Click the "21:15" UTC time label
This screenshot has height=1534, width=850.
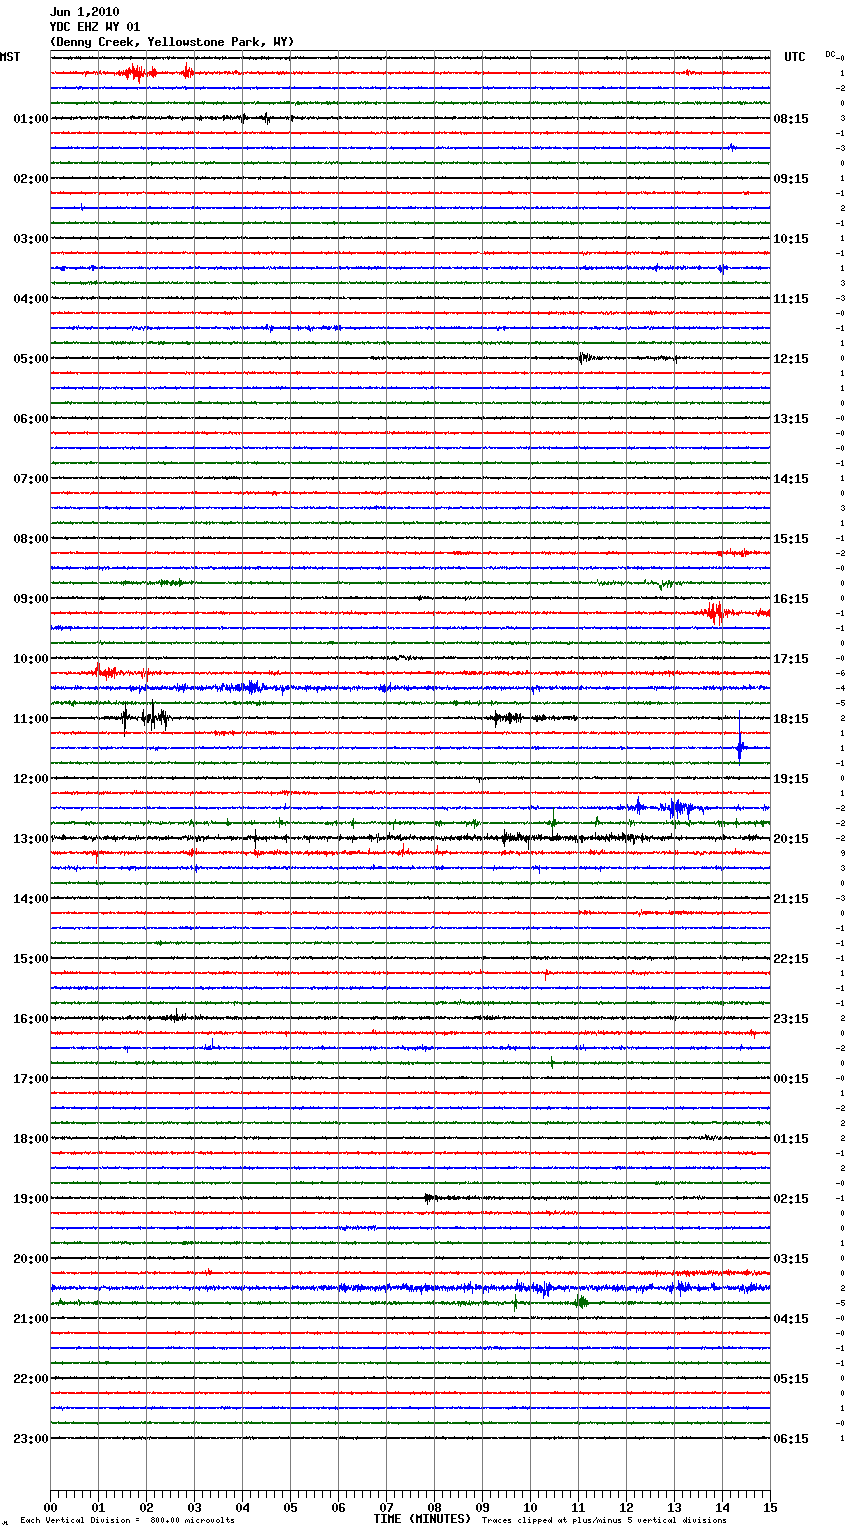[x=791, y=899]
